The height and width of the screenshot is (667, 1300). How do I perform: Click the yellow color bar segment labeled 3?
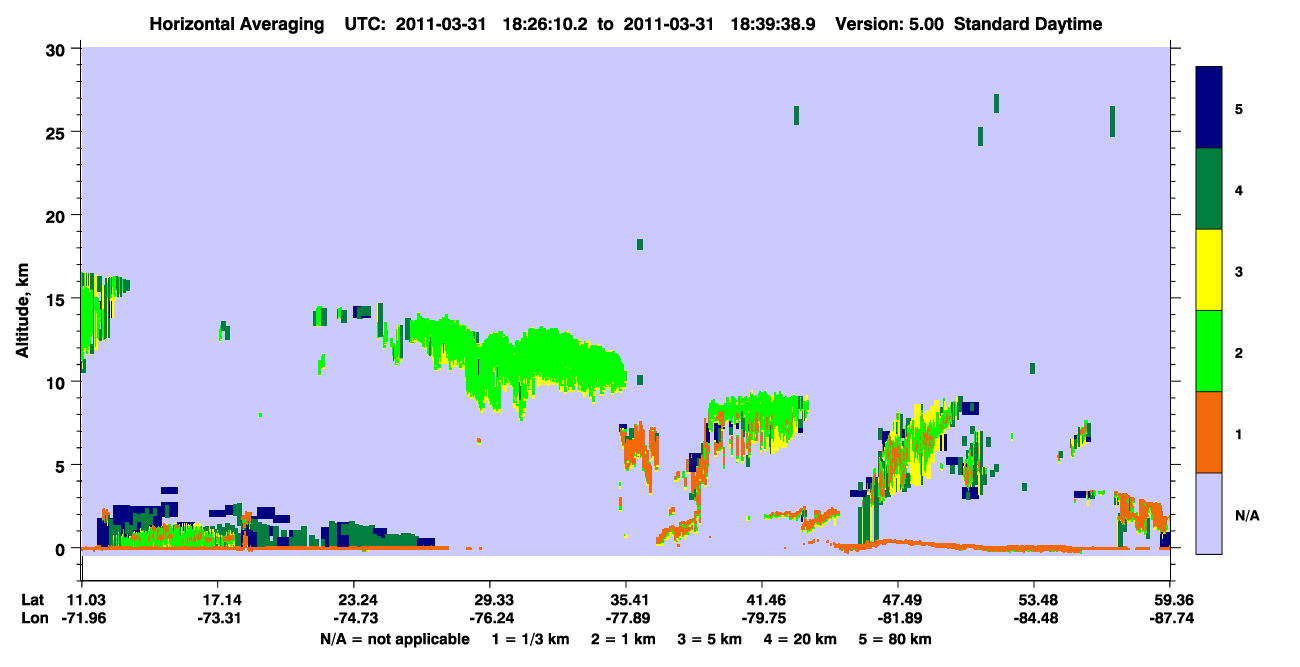(1209, 270)
